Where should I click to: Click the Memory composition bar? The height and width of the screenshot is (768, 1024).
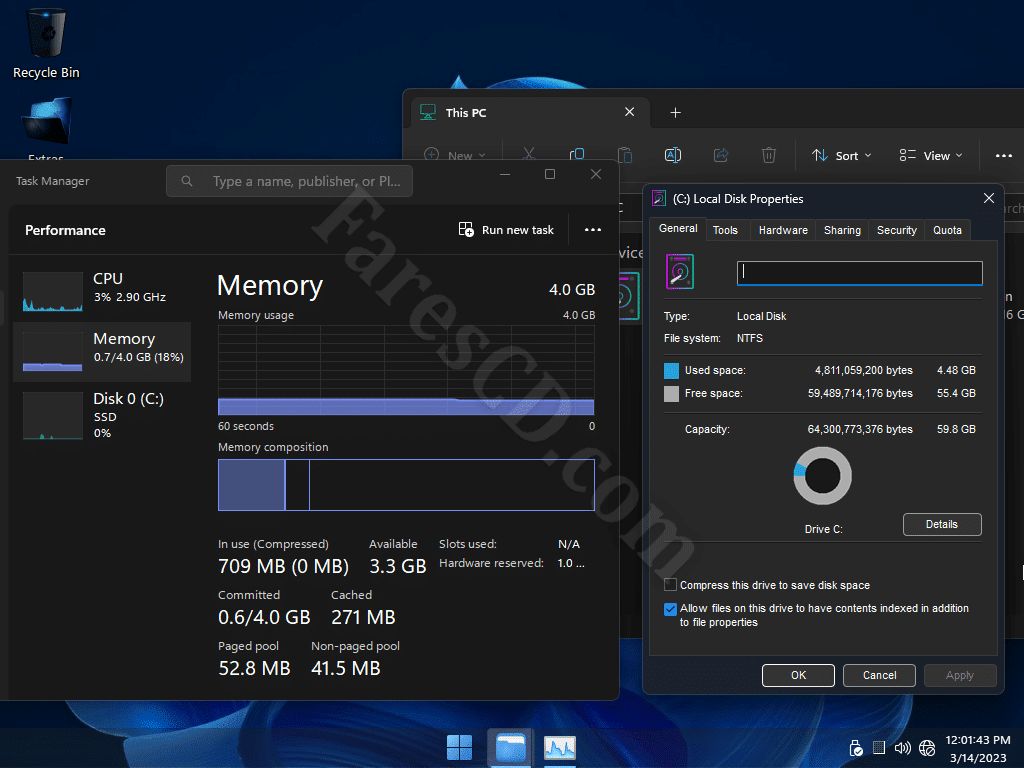click(x=406, y=485)
